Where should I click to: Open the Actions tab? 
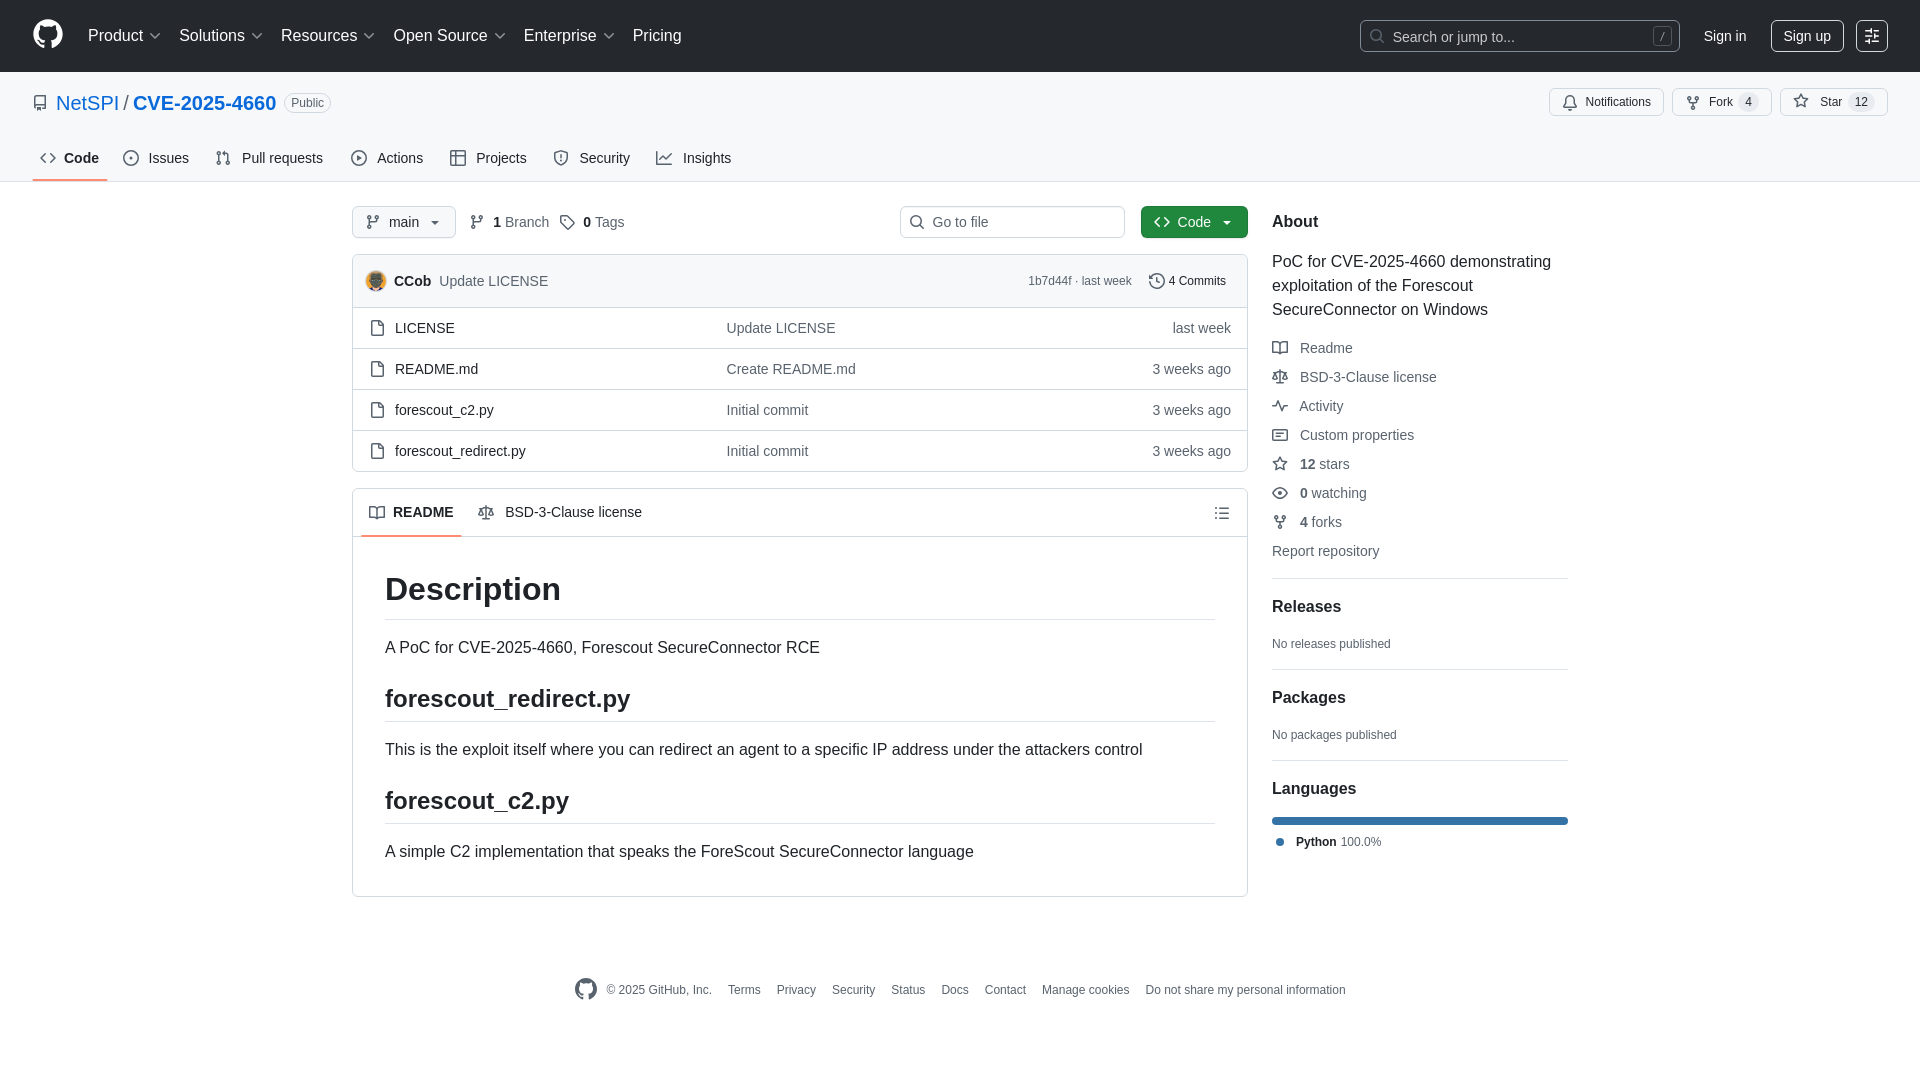[x=387, y=158]
